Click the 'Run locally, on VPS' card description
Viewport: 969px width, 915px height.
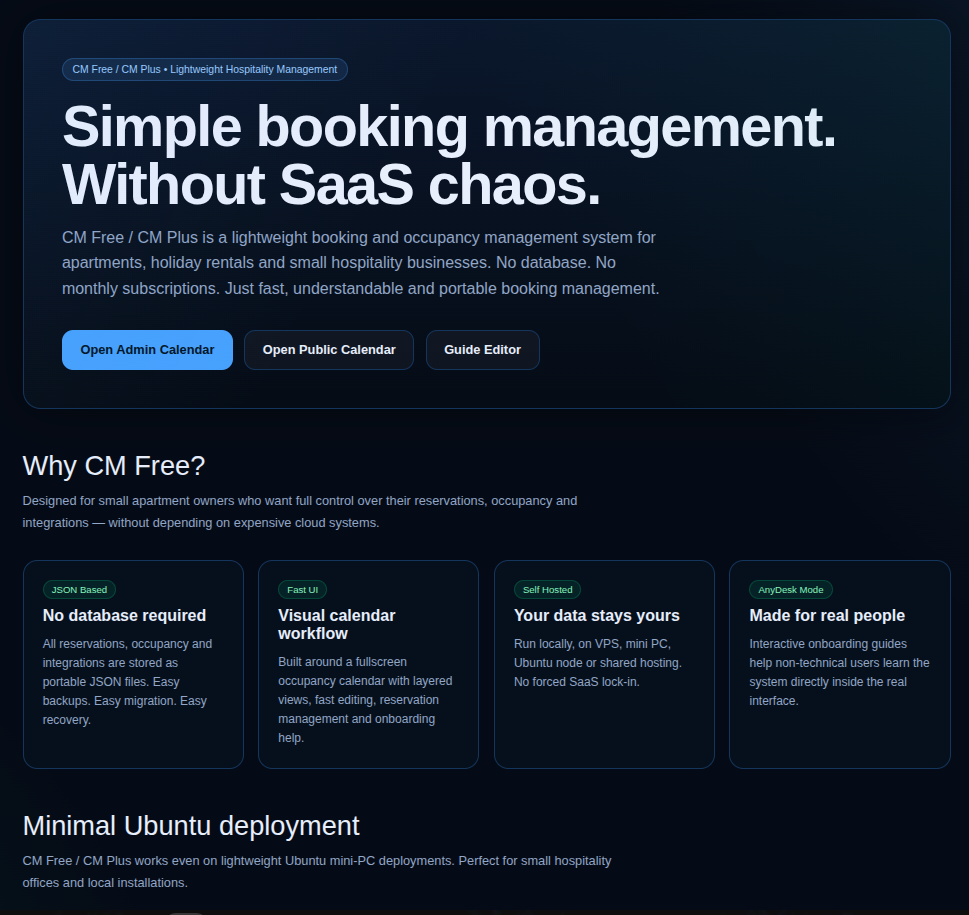coord(598,662)
